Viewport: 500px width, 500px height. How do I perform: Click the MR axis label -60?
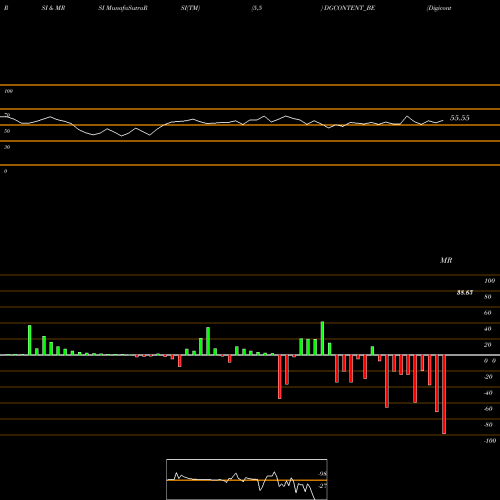pyautogui.click(x=488, y=409)
